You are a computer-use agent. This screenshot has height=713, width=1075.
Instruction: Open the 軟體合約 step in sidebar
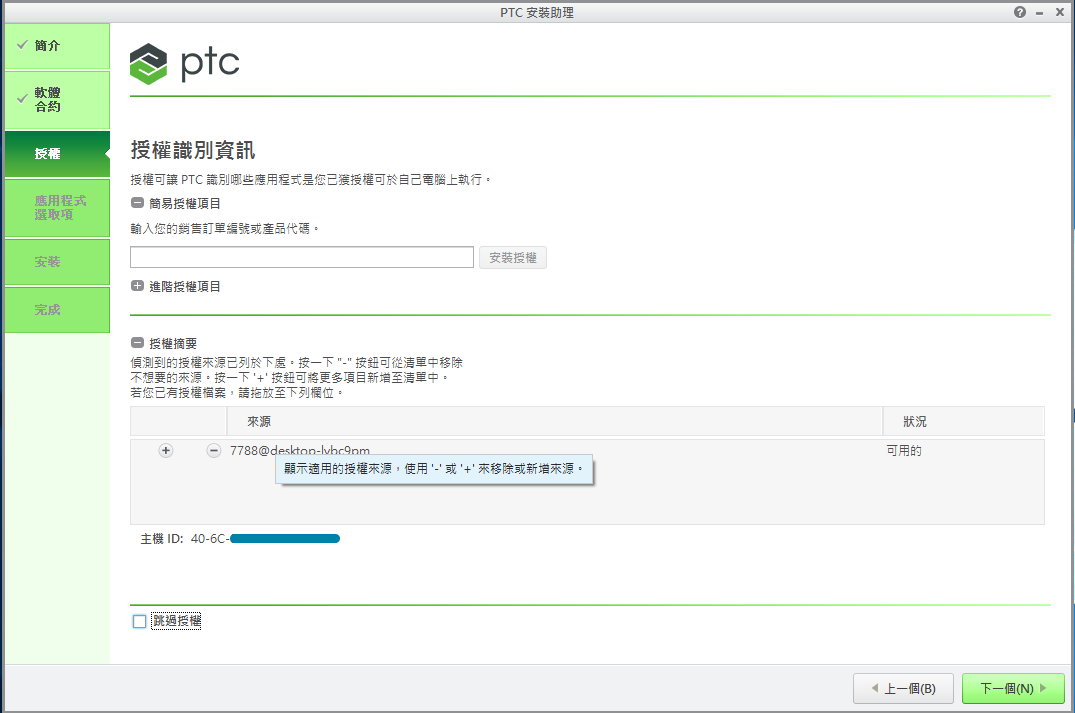[x=56, y=100]
